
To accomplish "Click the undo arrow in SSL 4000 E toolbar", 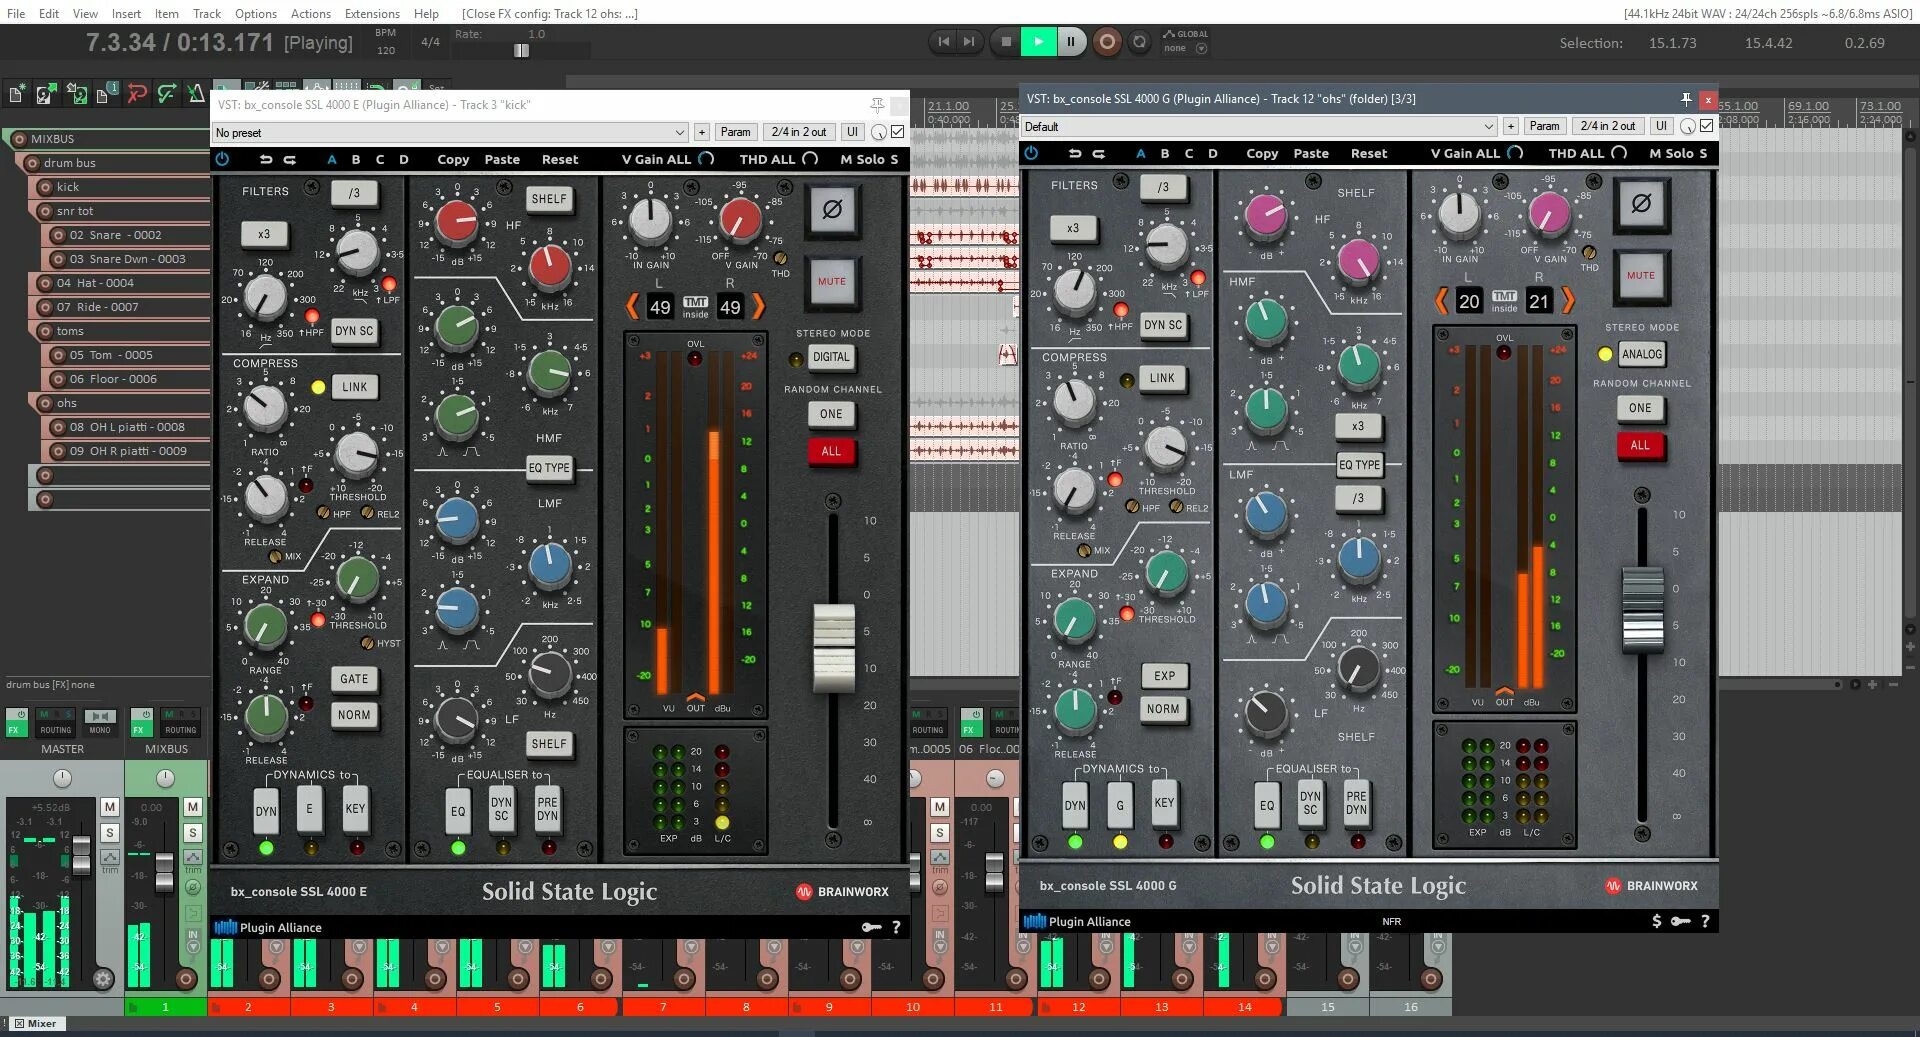I will pos(265,159).
